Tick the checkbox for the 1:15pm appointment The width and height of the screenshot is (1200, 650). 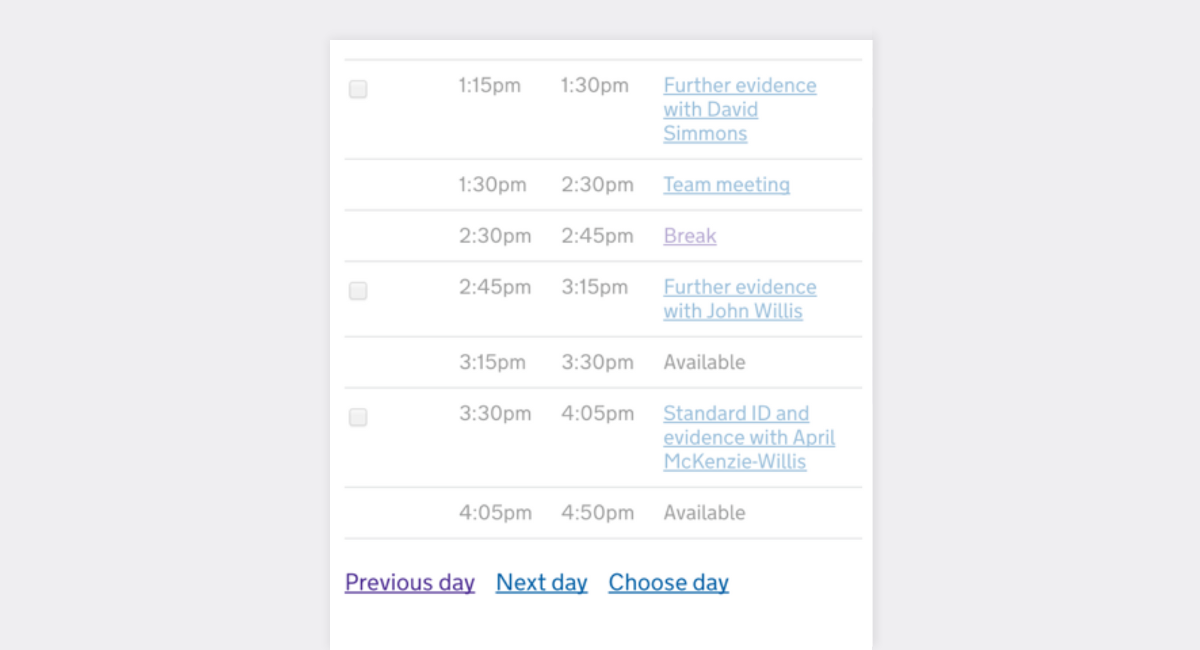tap(358, 90)
